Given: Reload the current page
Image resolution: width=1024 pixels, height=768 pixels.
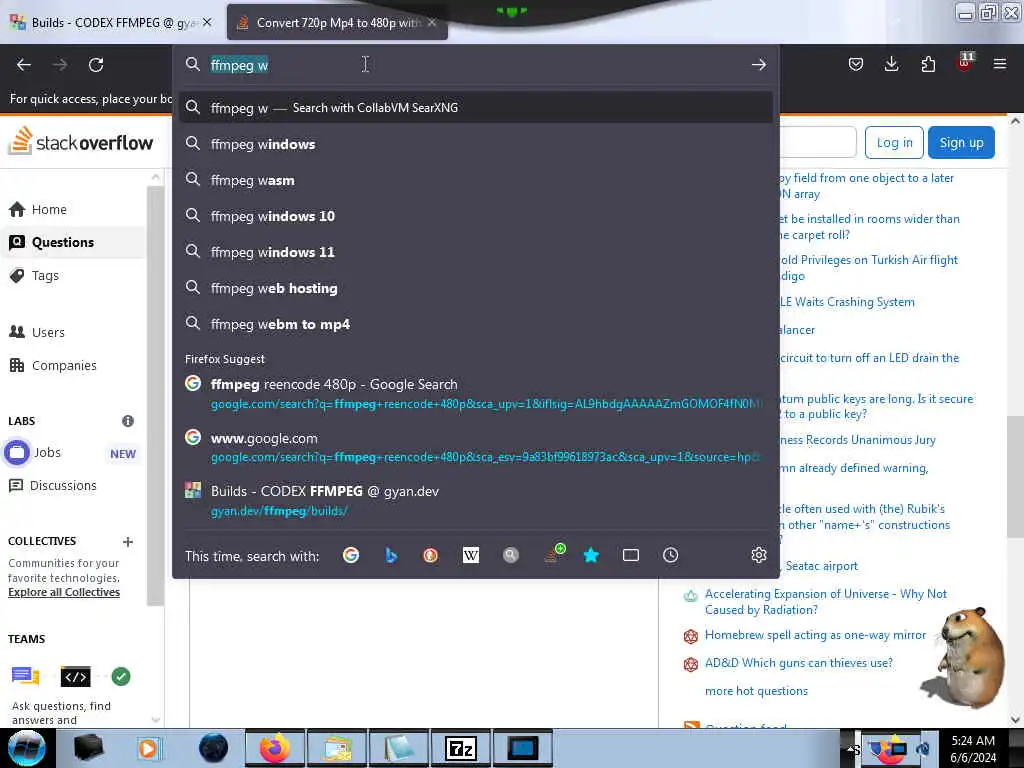Looking at the screenshot, I should 96,65.
